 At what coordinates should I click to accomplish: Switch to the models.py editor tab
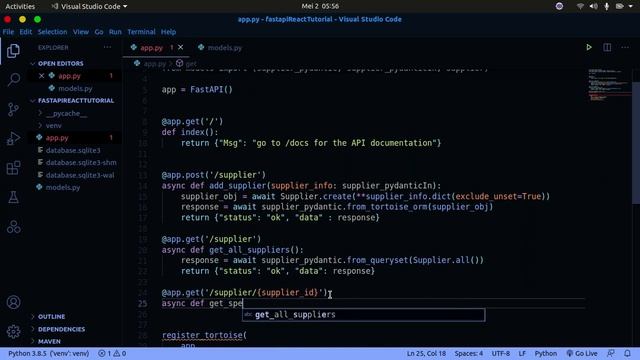pos(220,48)
